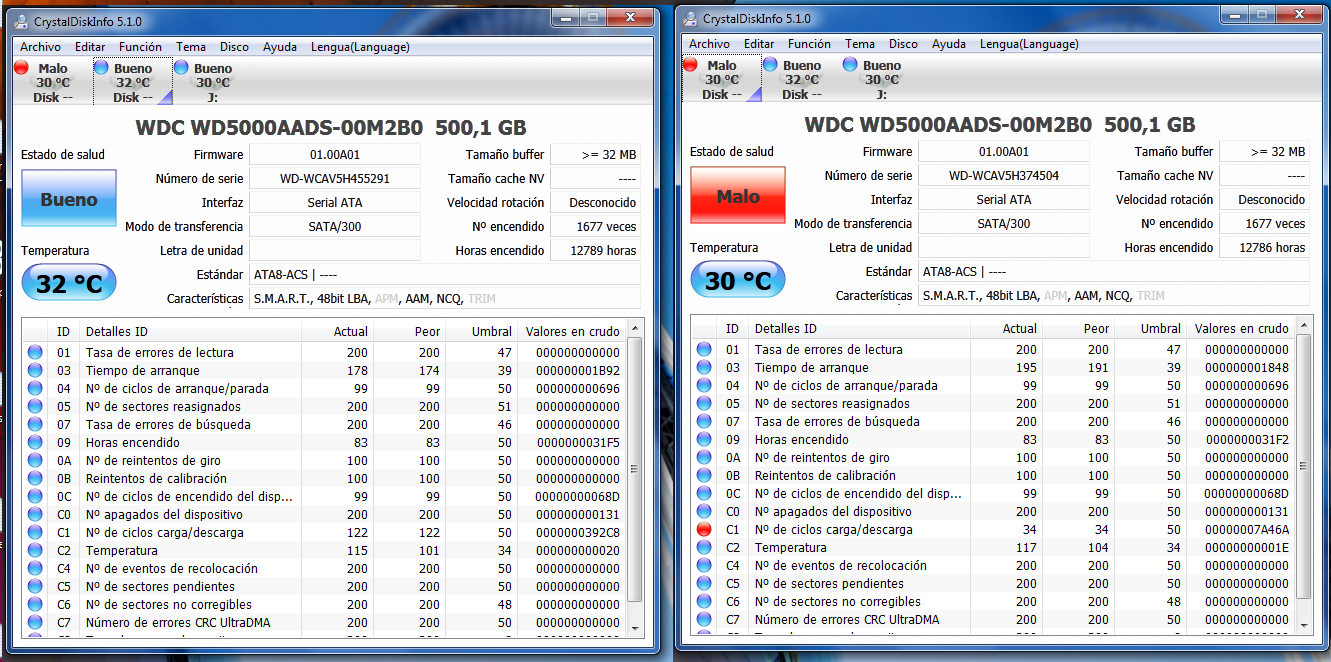Image resolution: width=1331 pixels, height=662 pixels.
Task: Click the blue dot beside Horas encendido
Action: coord(33,442)
